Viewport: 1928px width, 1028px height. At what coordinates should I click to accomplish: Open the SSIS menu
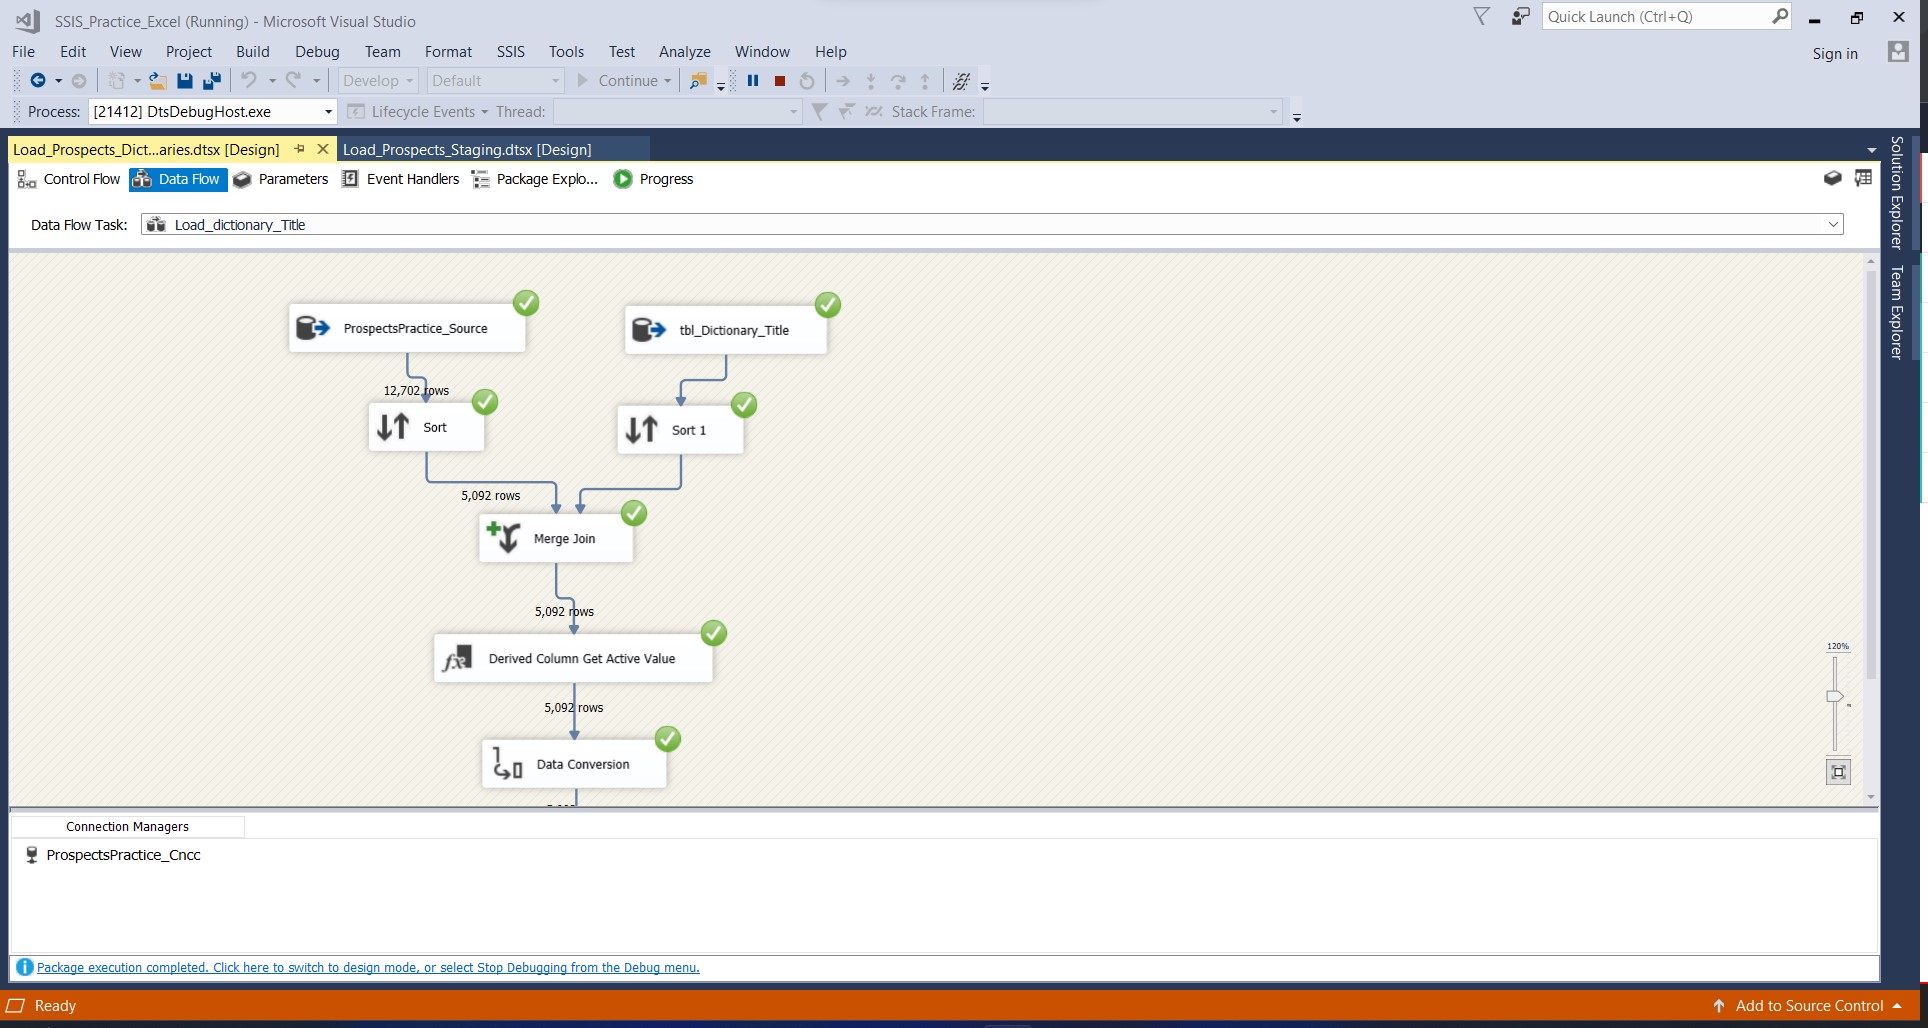(510, 52)
